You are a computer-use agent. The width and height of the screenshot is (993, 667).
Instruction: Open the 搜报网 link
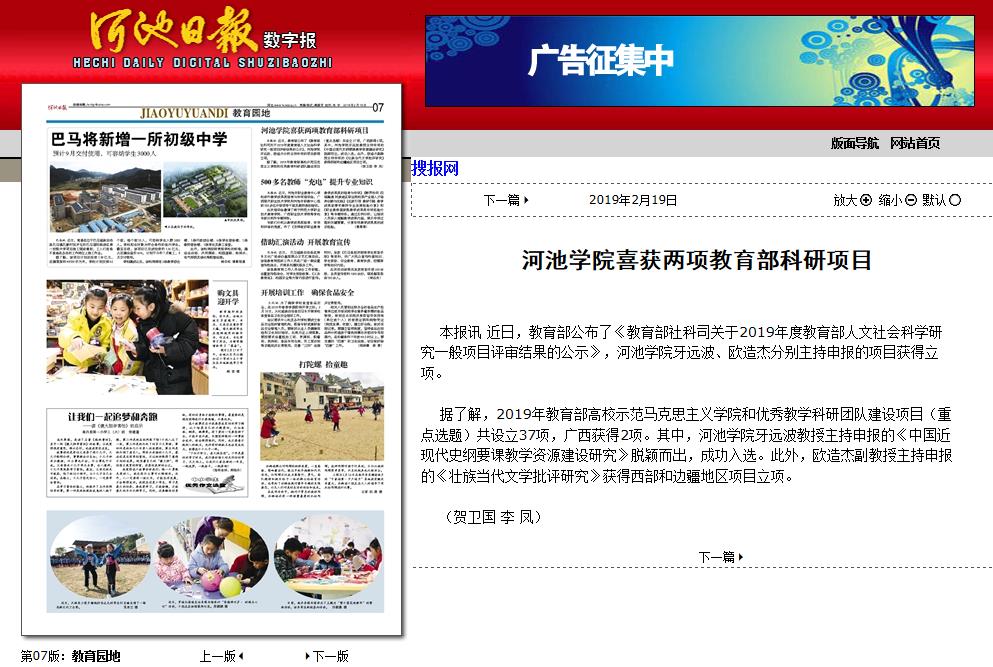pos(435,168)
